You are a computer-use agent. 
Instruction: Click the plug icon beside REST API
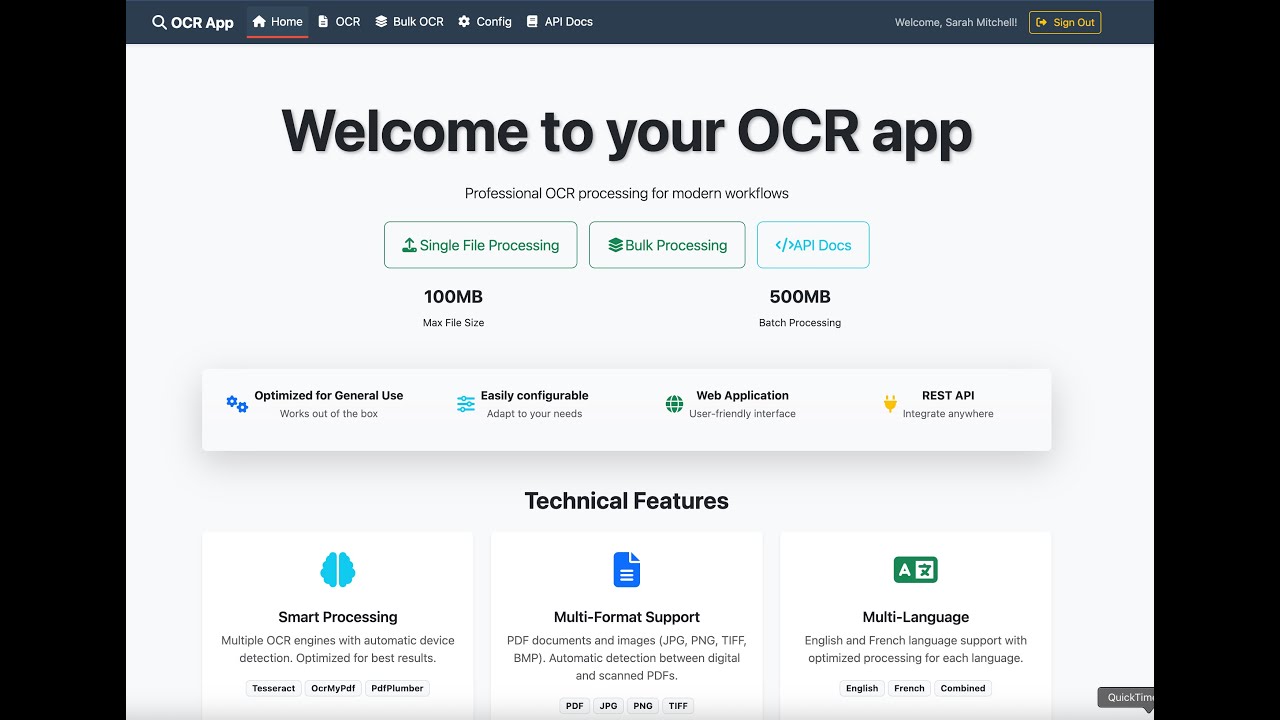coord(890,404)
